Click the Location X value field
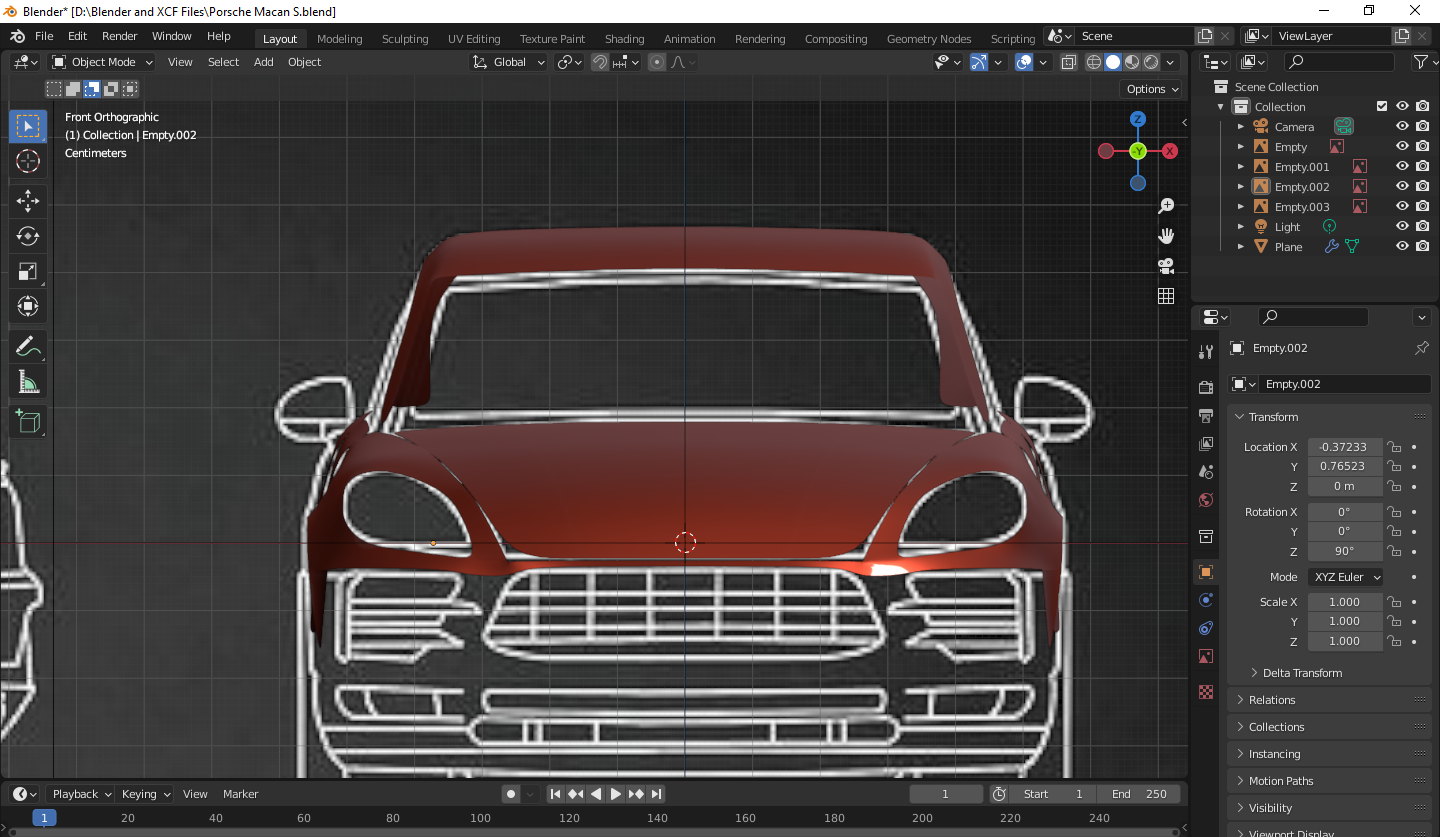This screenshot has width=1440, height=837. pos(1345,447)
